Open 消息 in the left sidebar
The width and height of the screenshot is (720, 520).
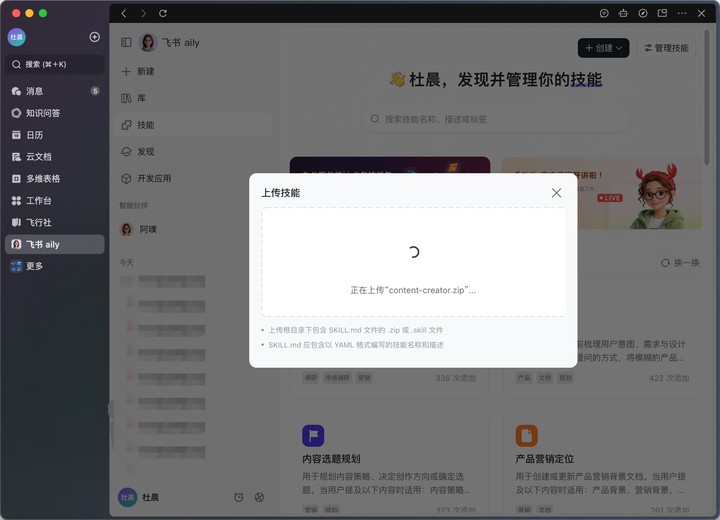(55, 91)
